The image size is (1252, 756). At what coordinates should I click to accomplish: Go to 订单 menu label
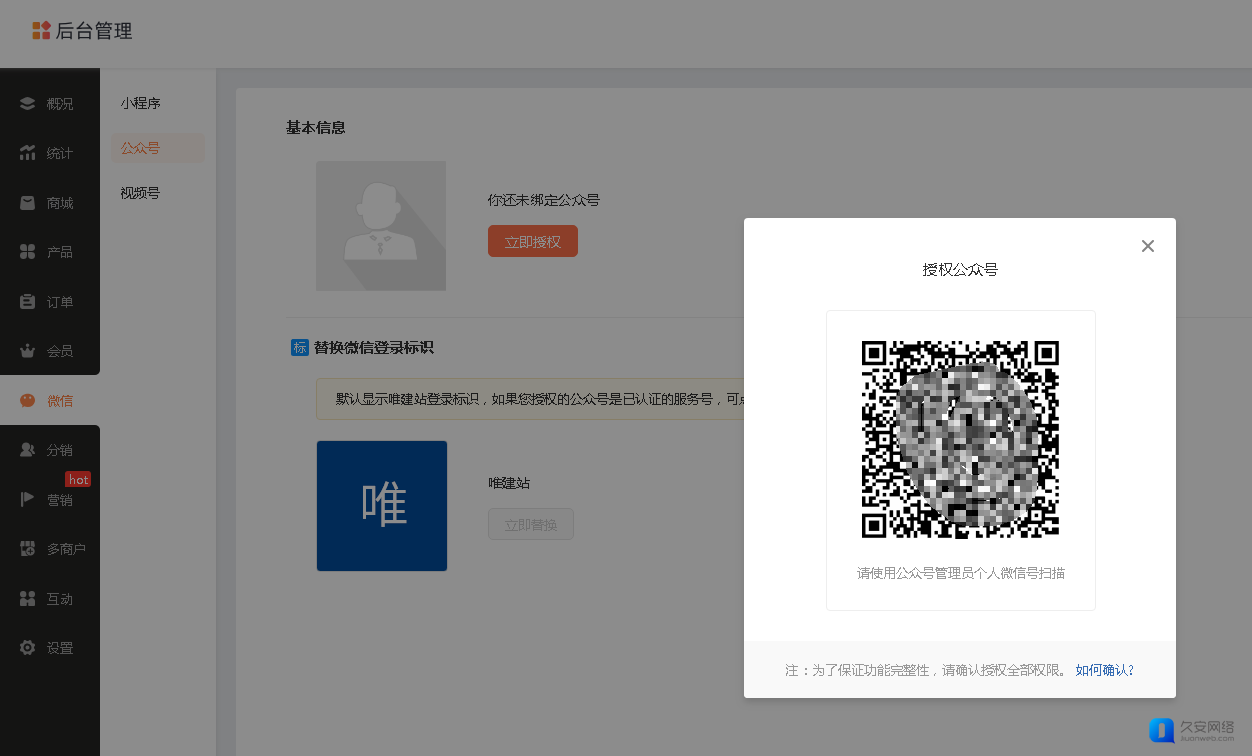[x=60, y=302]
